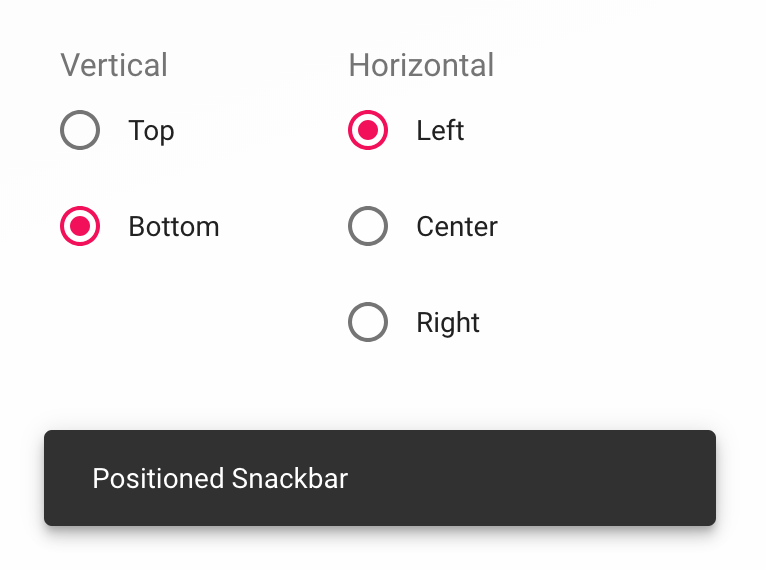This screenshot has height=570, width=766.
Task: Click the "Top" option label text
Action: (x=151, y=131)
